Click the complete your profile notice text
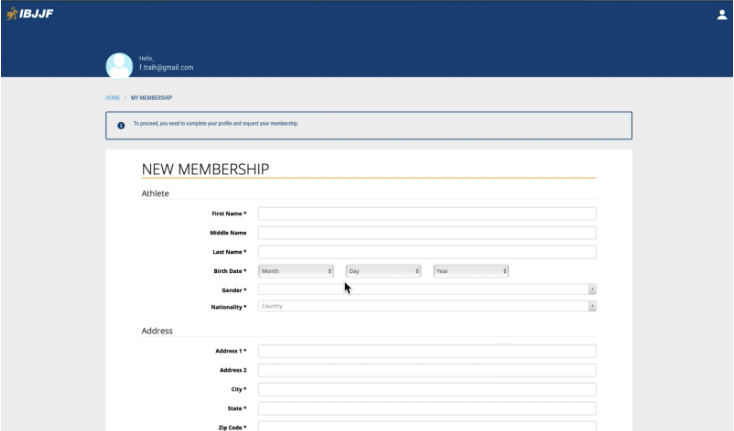This screenshot has width=734, height=431. 216,124
